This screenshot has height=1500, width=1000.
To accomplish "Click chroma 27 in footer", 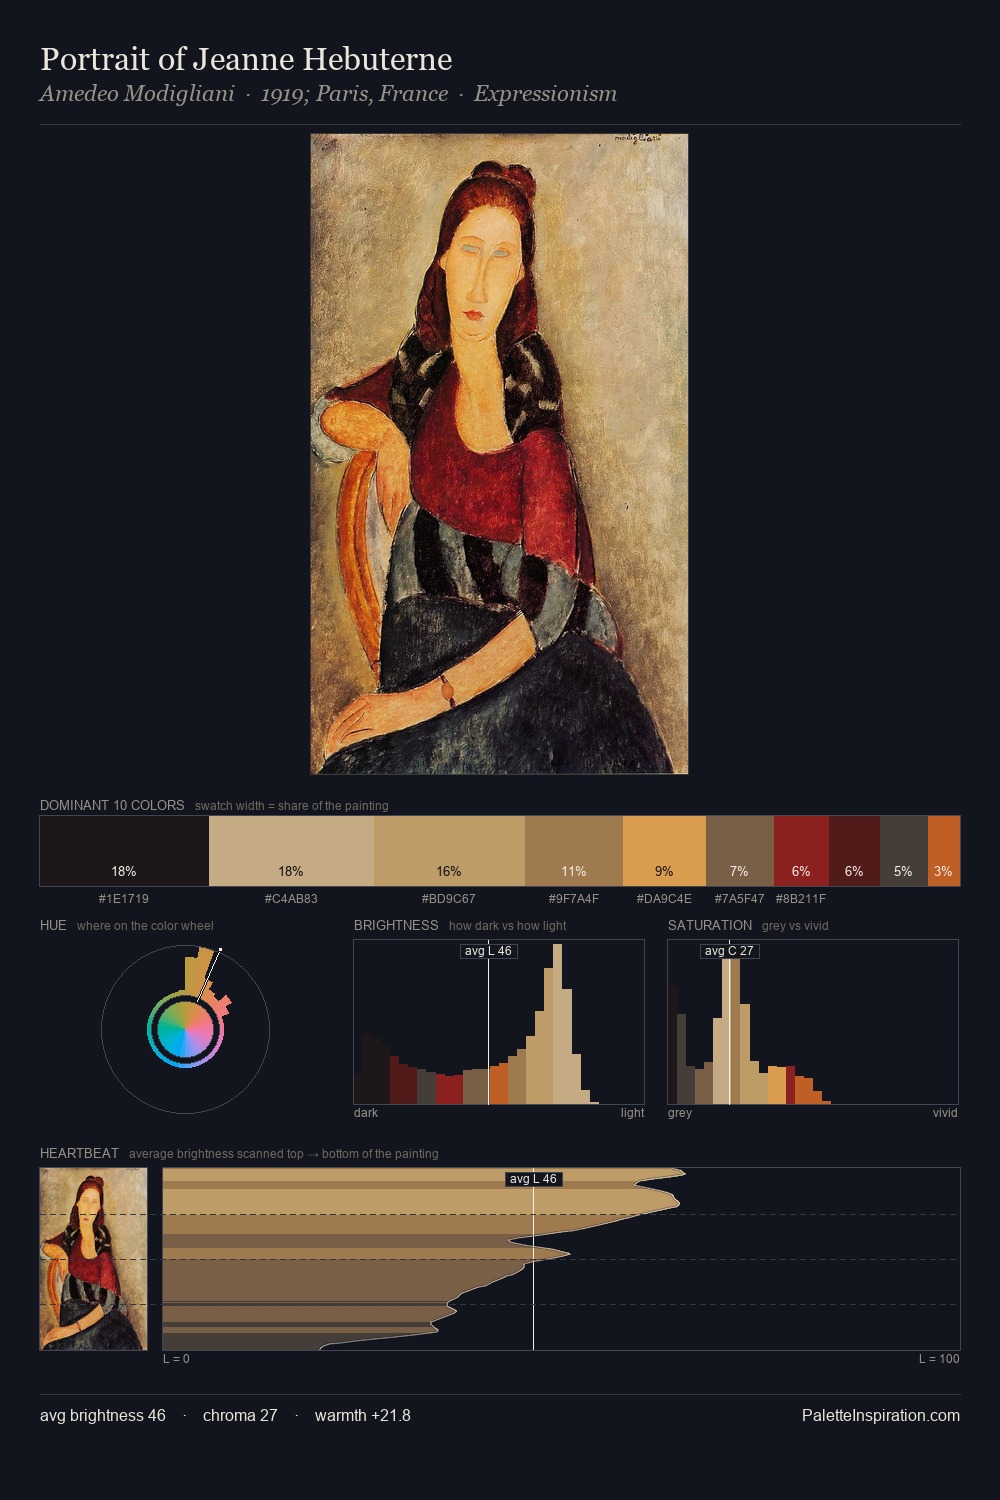I will coord(240,1415).
